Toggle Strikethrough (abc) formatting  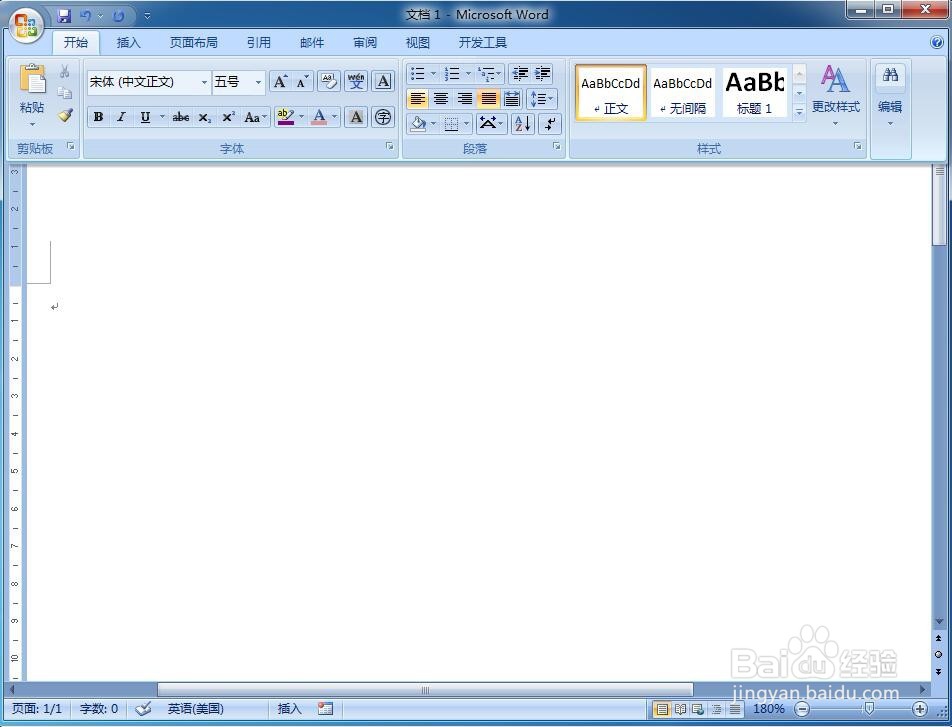click(181, 117)
